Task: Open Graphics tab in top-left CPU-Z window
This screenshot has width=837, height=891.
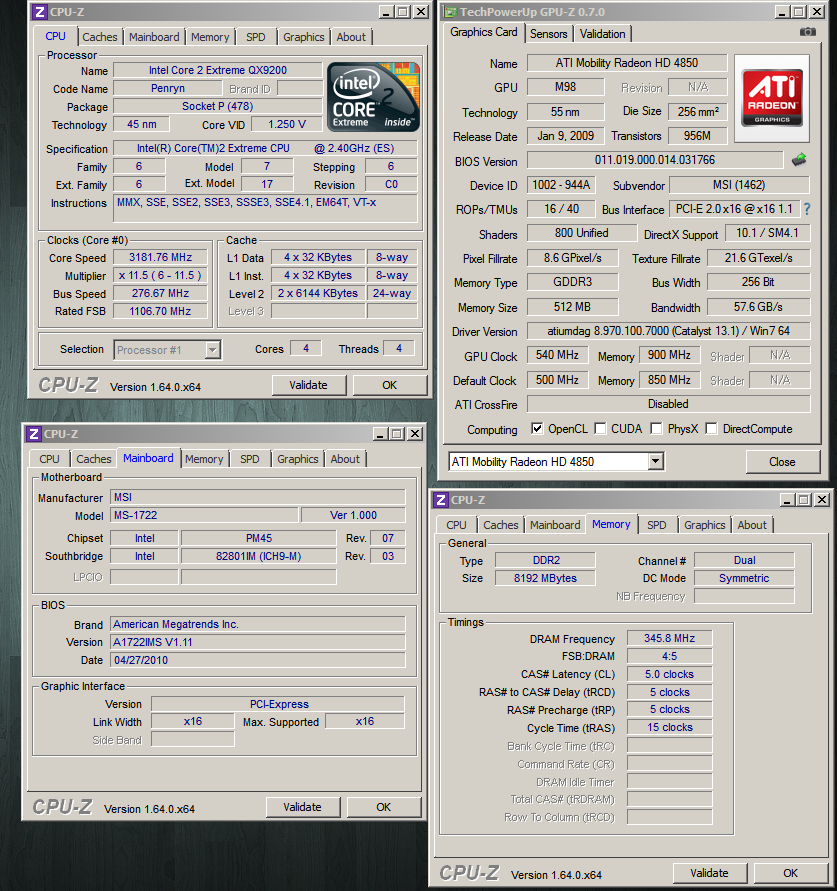Action: [x=303, y=37]
